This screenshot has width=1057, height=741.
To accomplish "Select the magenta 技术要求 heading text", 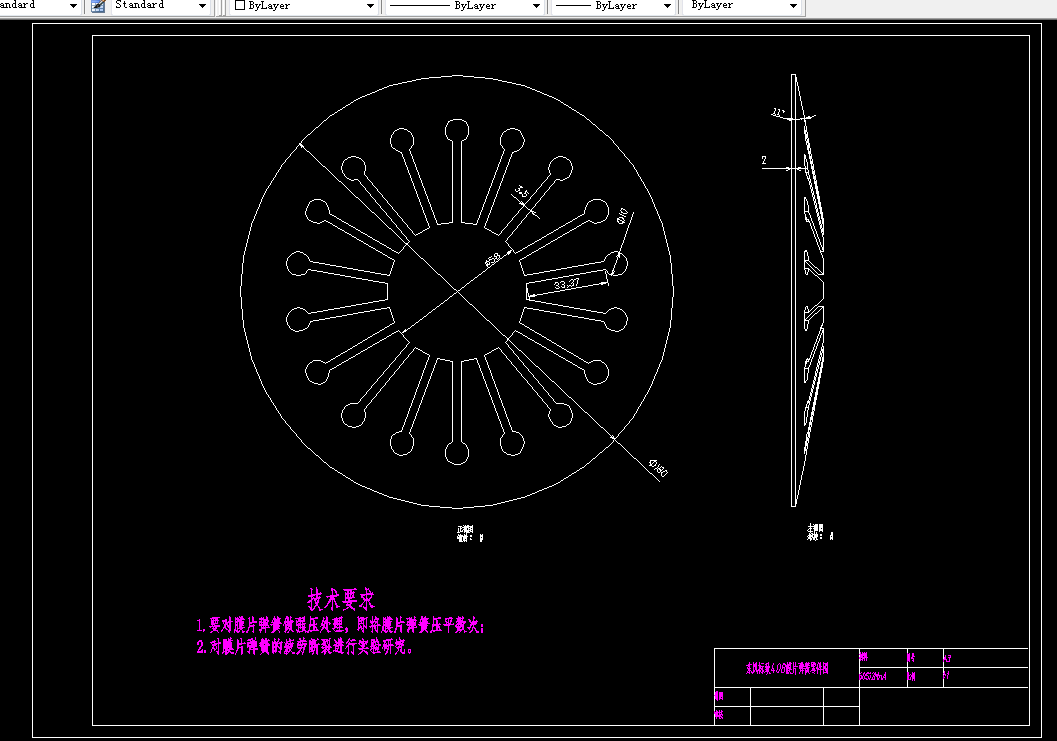I will click(341, 599).
